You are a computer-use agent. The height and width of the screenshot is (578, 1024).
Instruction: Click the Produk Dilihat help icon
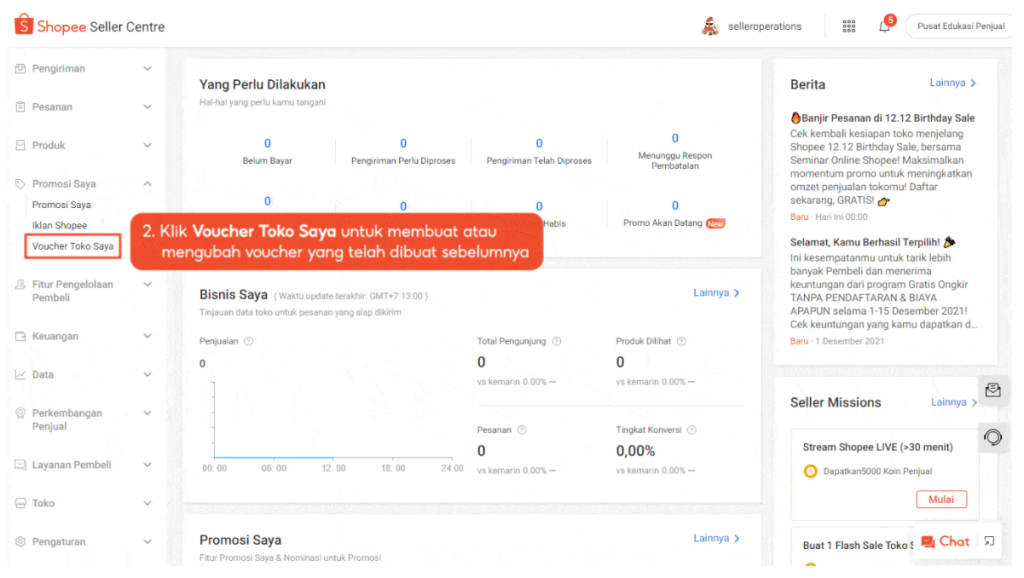tap(681, 342)
